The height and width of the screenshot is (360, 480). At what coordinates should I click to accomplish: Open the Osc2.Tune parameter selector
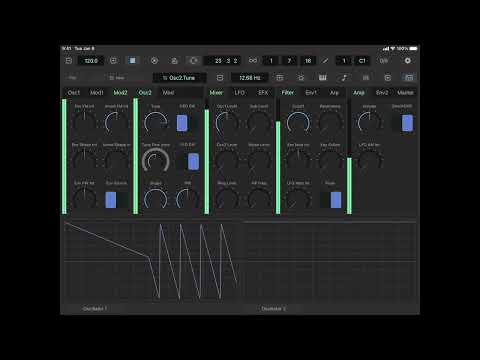pyautogui.click(x=180, y=78)
